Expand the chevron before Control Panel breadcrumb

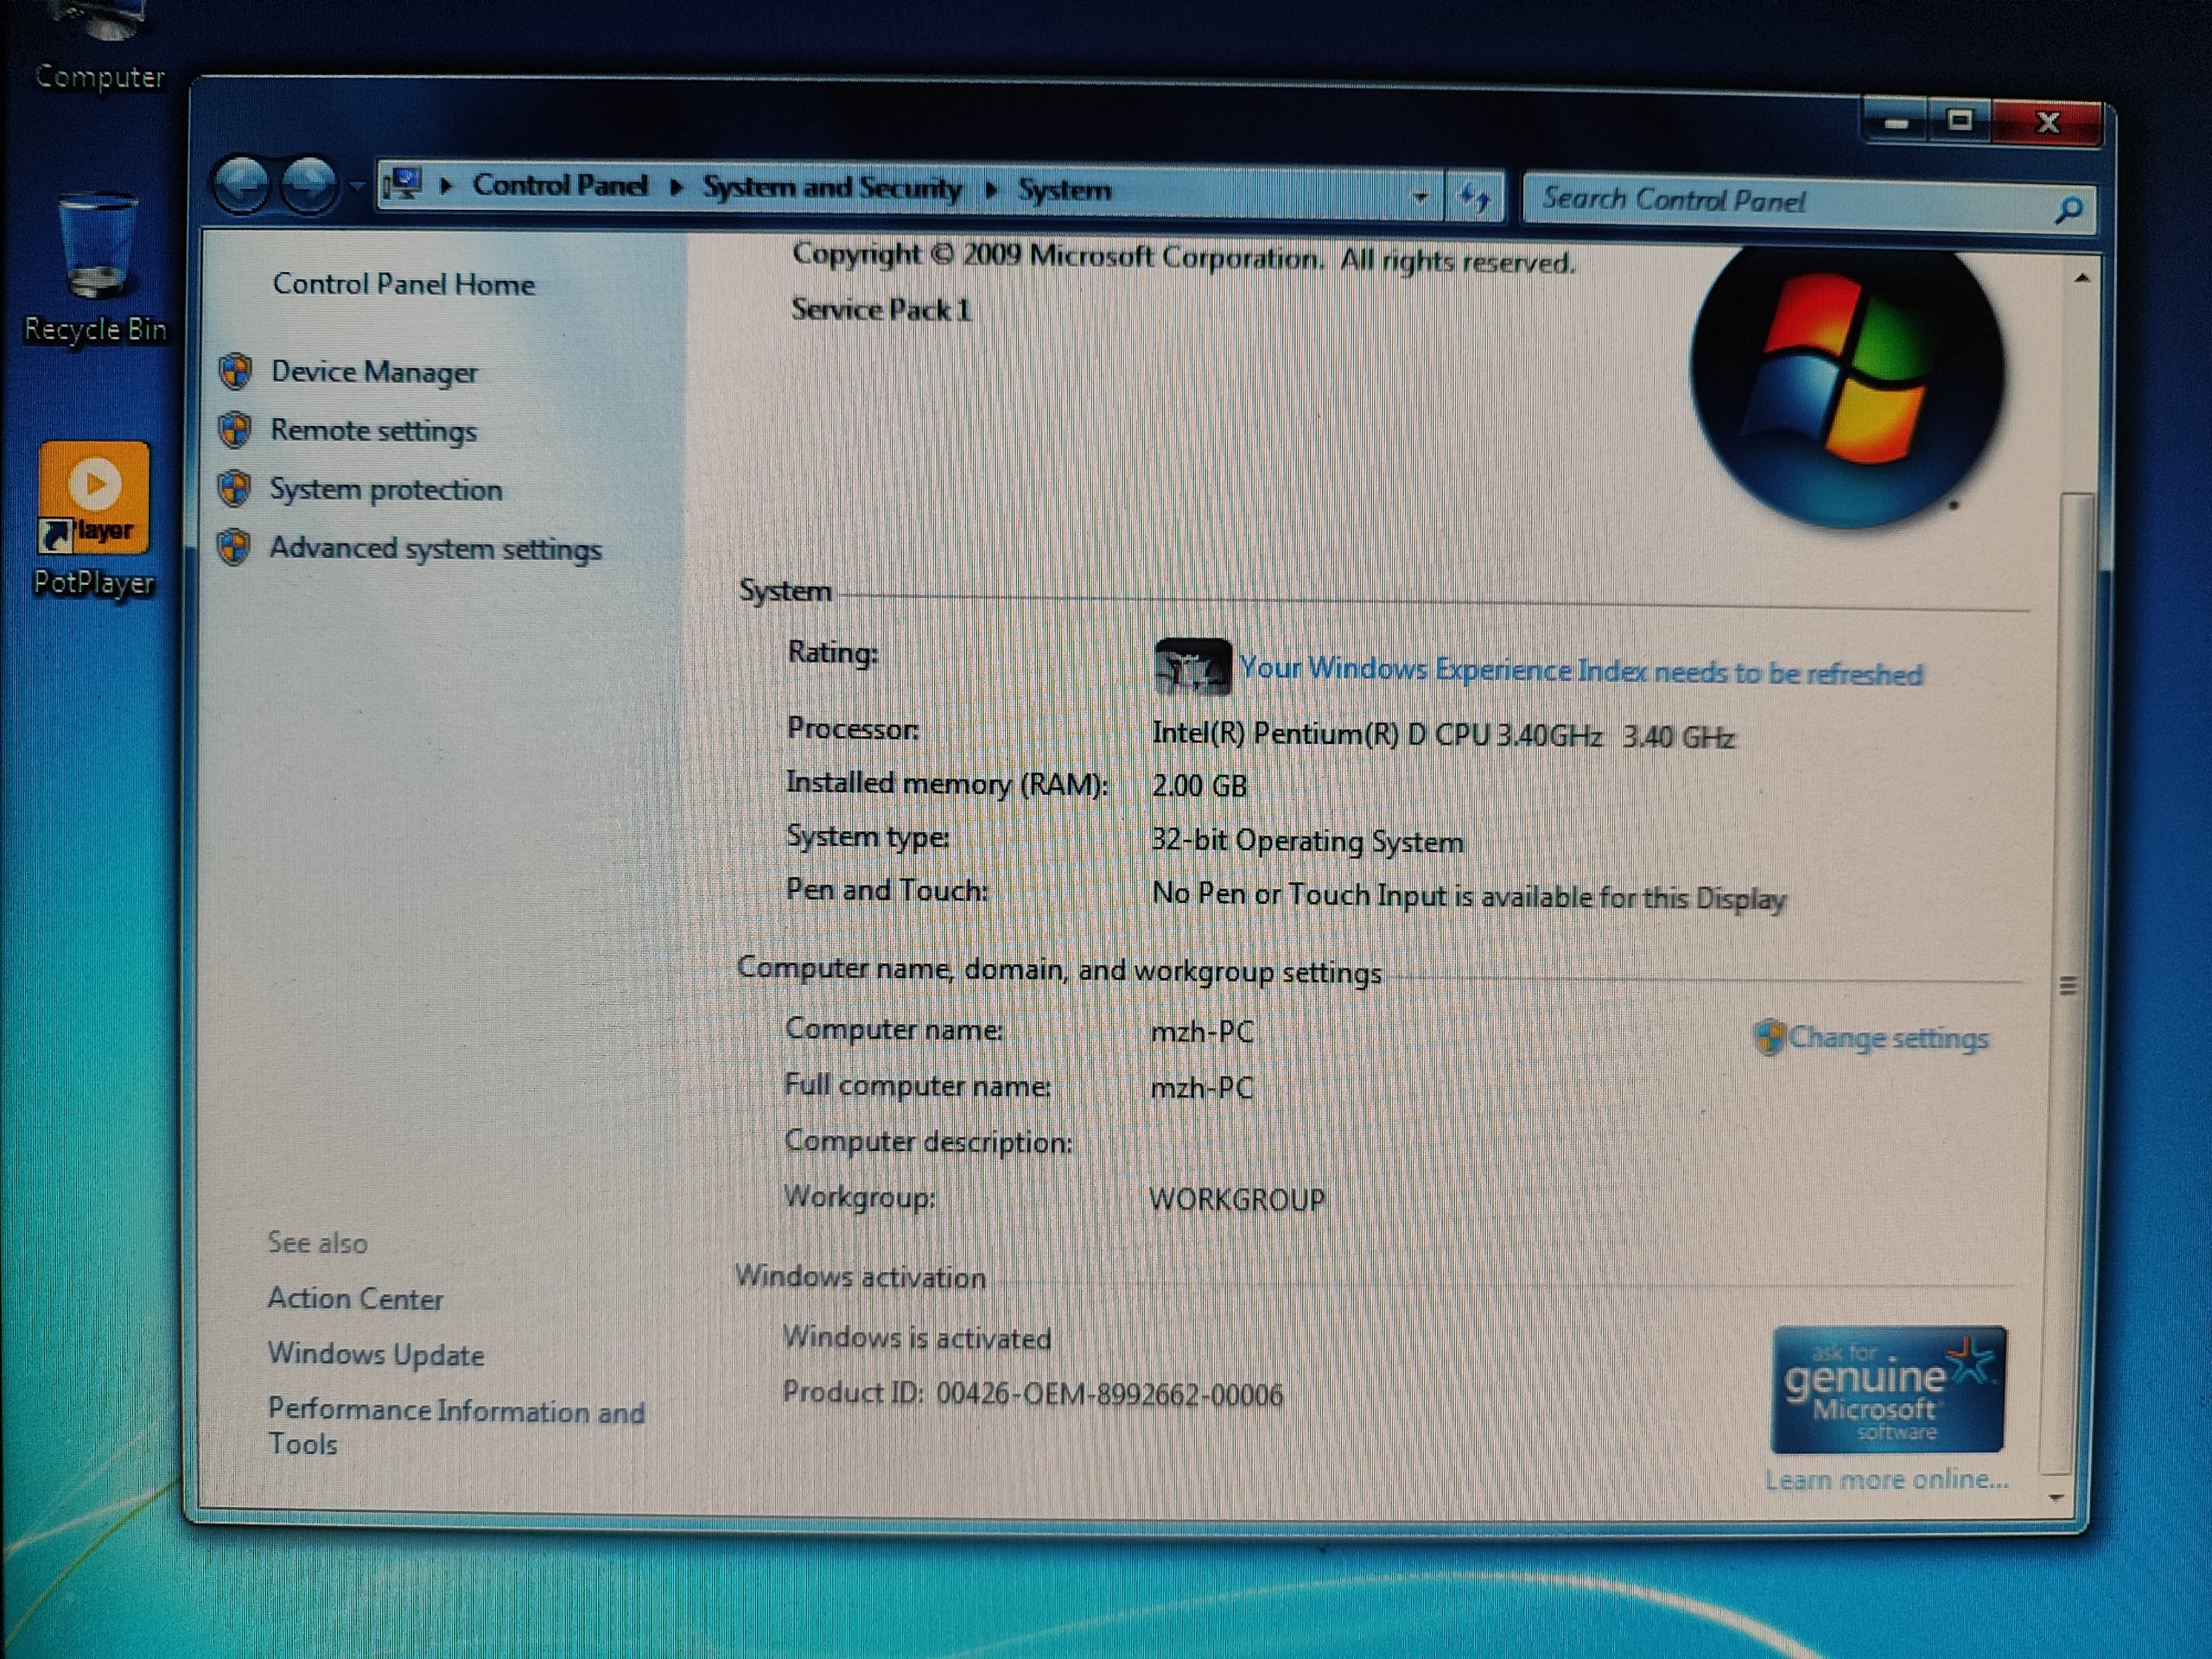click(446, 186)
